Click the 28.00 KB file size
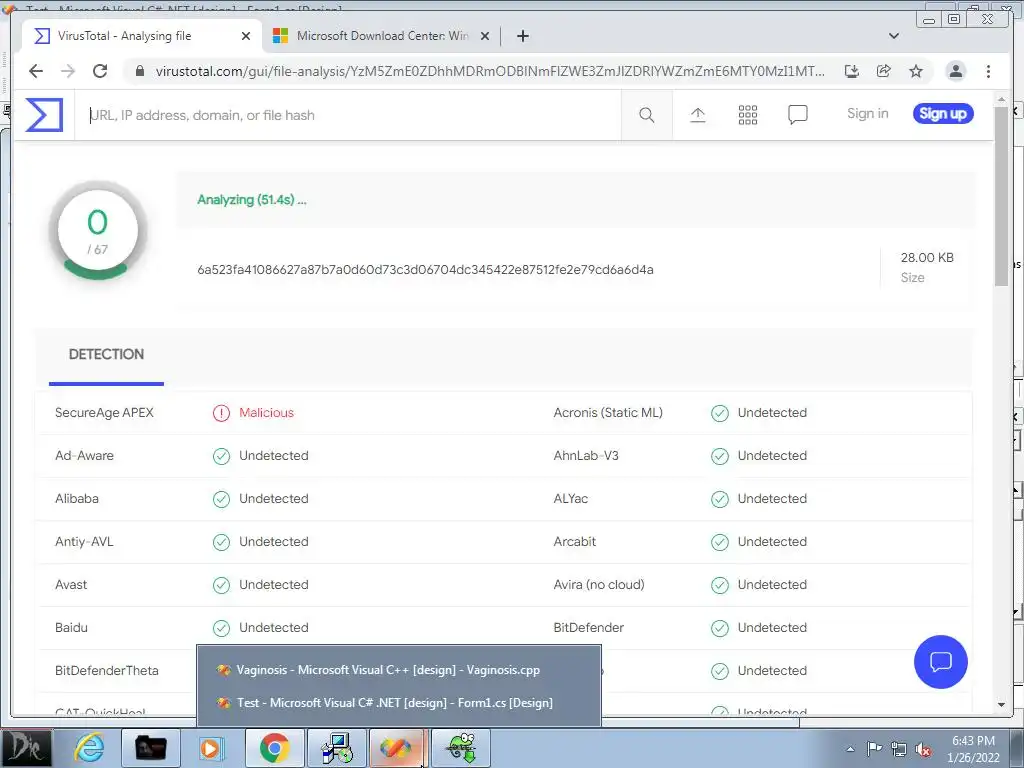 pos(927,258)
